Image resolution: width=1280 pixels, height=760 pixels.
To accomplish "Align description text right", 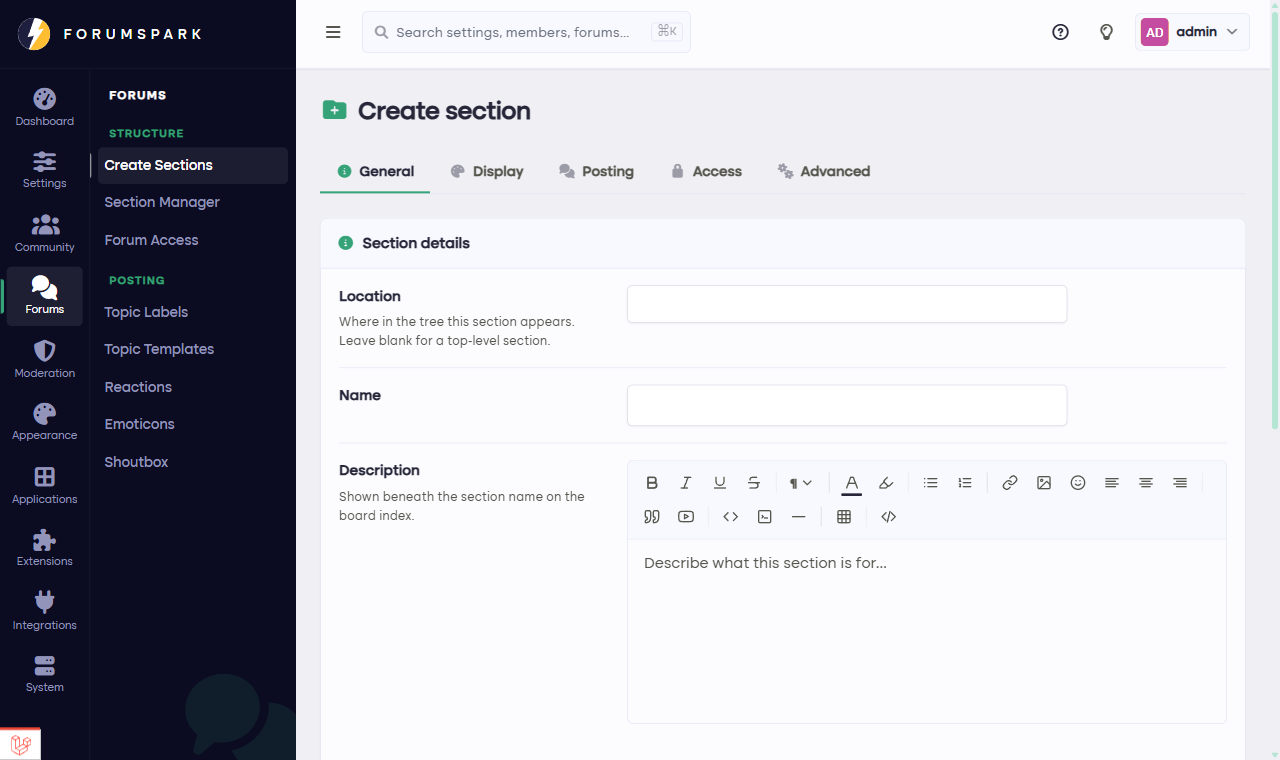I will coord(1180,483).
